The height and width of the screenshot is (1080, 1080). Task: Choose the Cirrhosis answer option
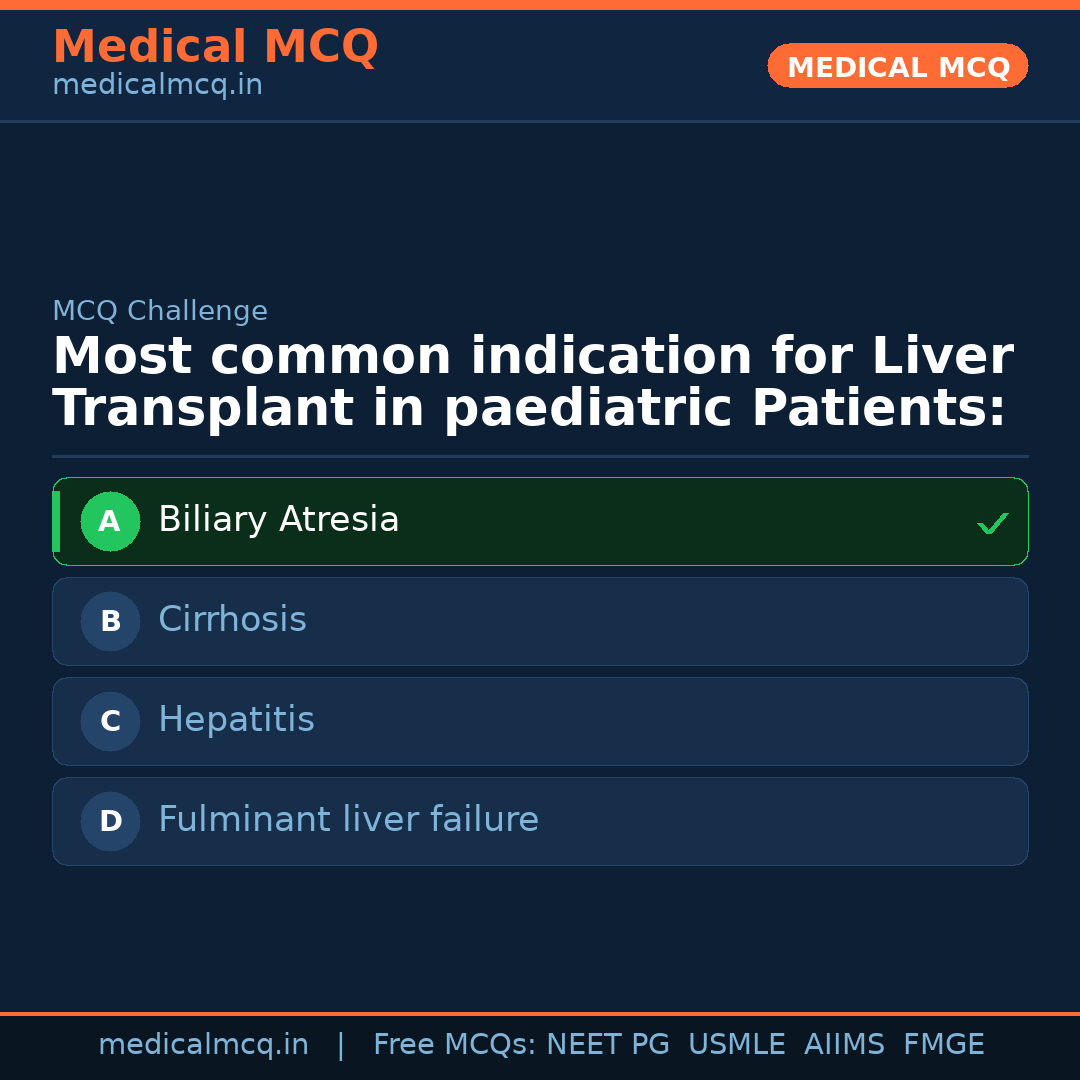pos(232,620)
